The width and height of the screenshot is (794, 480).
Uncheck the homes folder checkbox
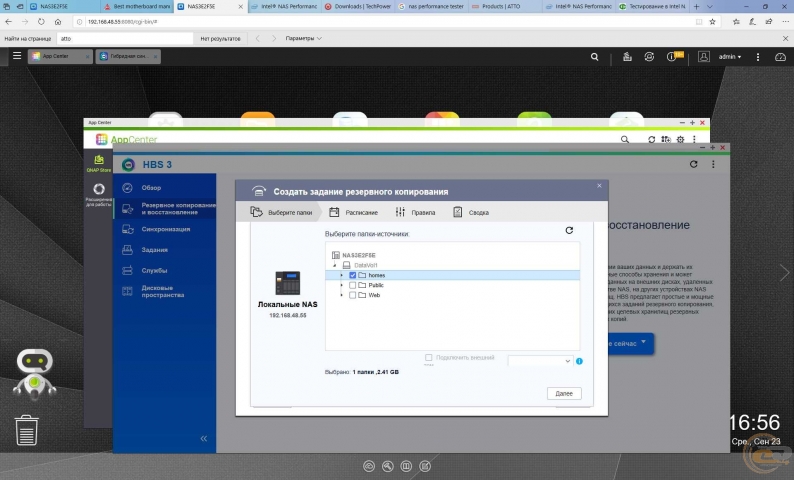pos(353,275)
